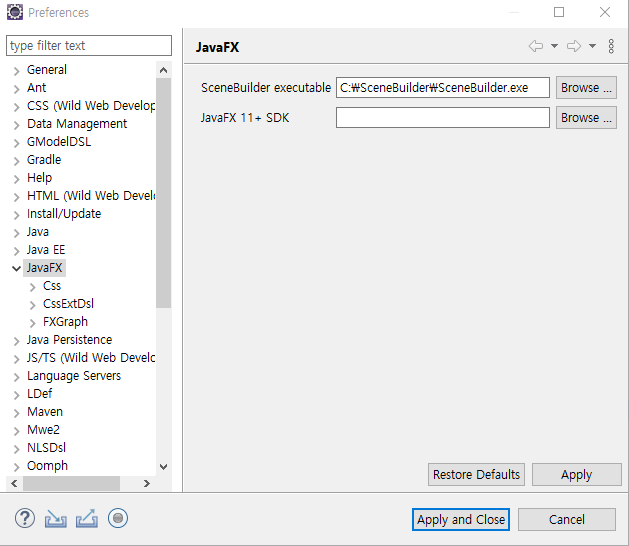Click the SceneBuilder executable path field
This screenshot has width=629, height=546.
click(x=443, y=87)
